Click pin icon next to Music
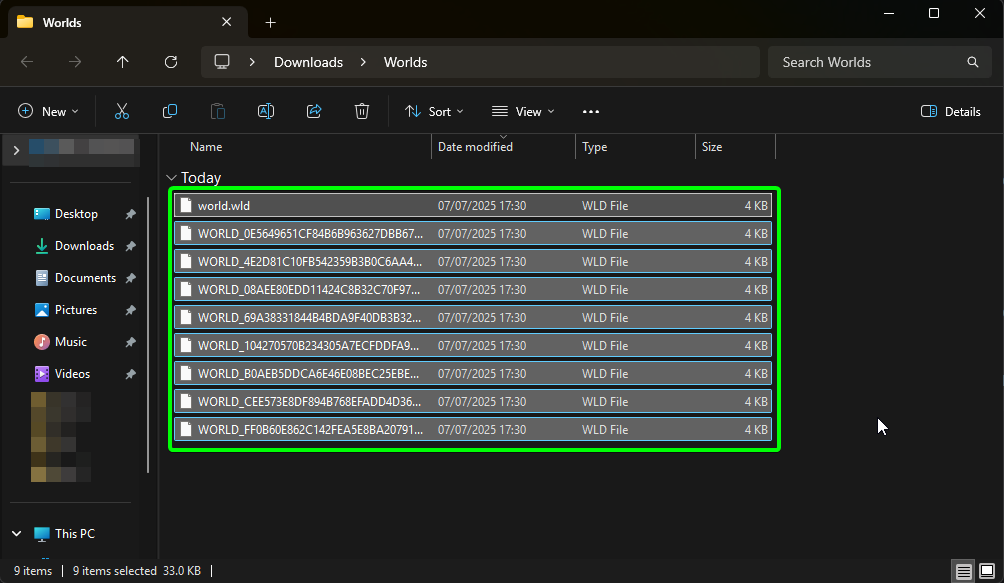 [x=131, y=342]
